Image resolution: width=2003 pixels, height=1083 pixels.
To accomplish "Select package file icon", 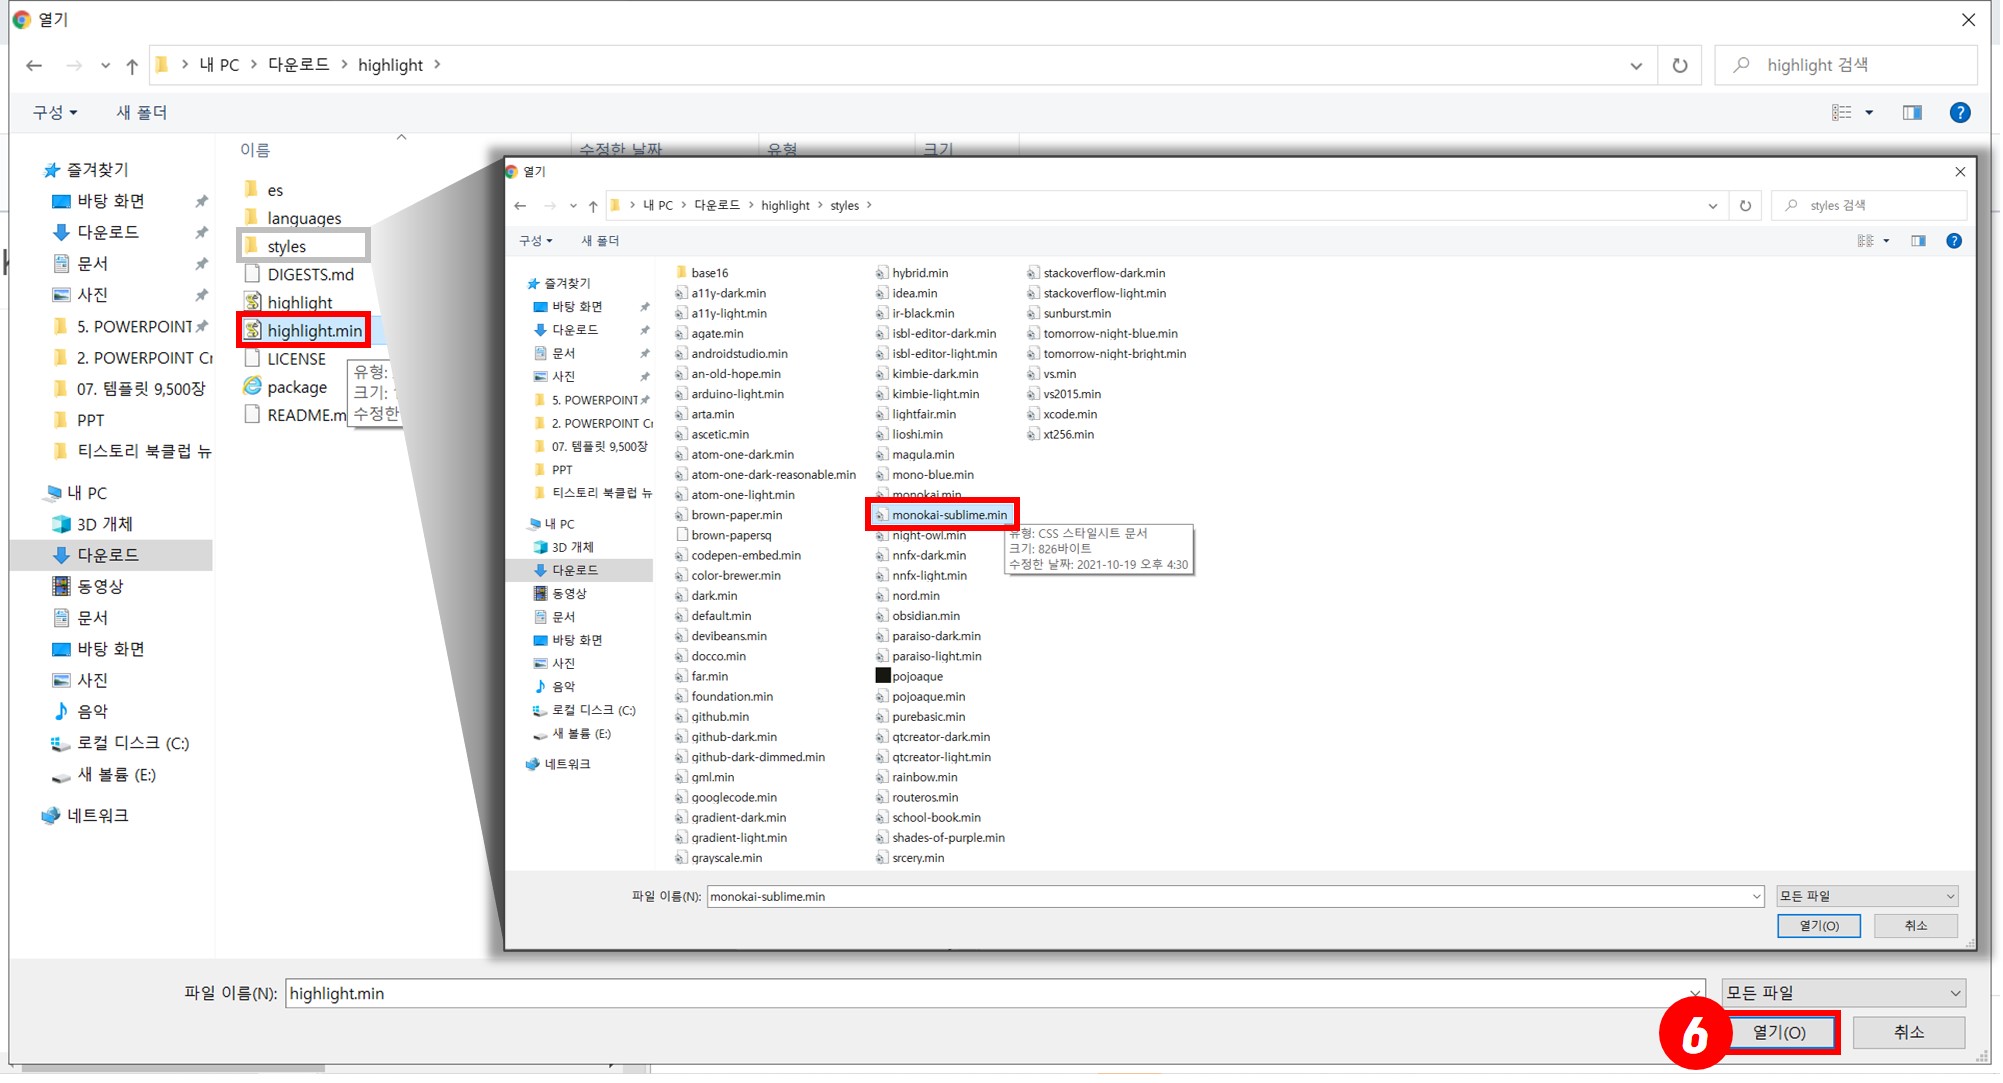I will (x=252, y=387).
